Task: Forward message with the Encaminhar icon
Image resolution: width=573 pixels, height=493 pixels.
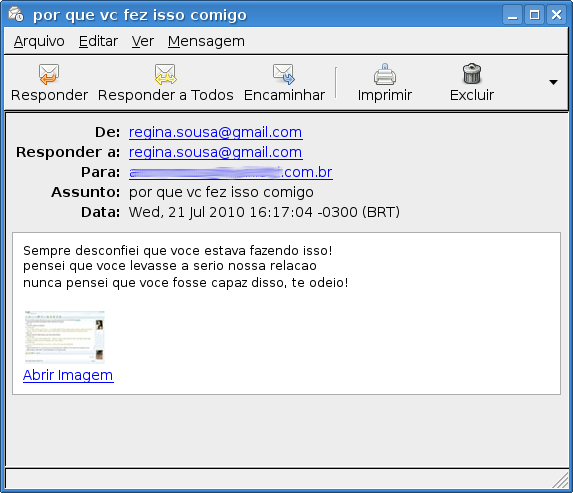Action: pos(284,74)
